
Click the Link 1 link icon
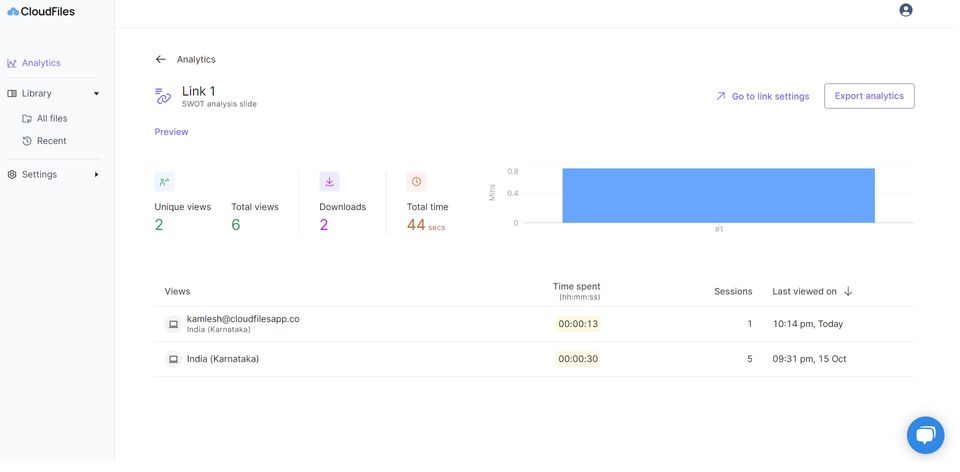click(x=163, y=96)
